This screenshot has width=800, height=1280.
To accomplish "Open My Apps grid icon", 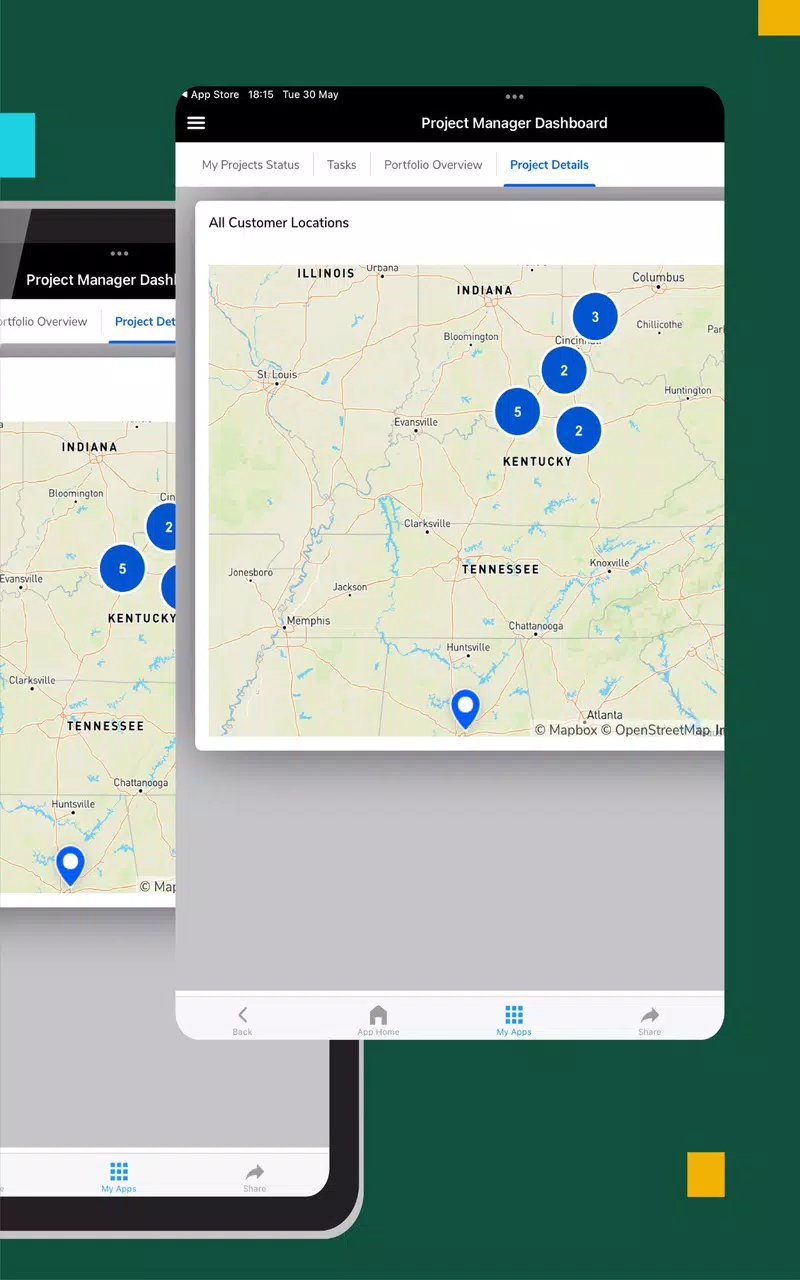I will coord(514,1015).
